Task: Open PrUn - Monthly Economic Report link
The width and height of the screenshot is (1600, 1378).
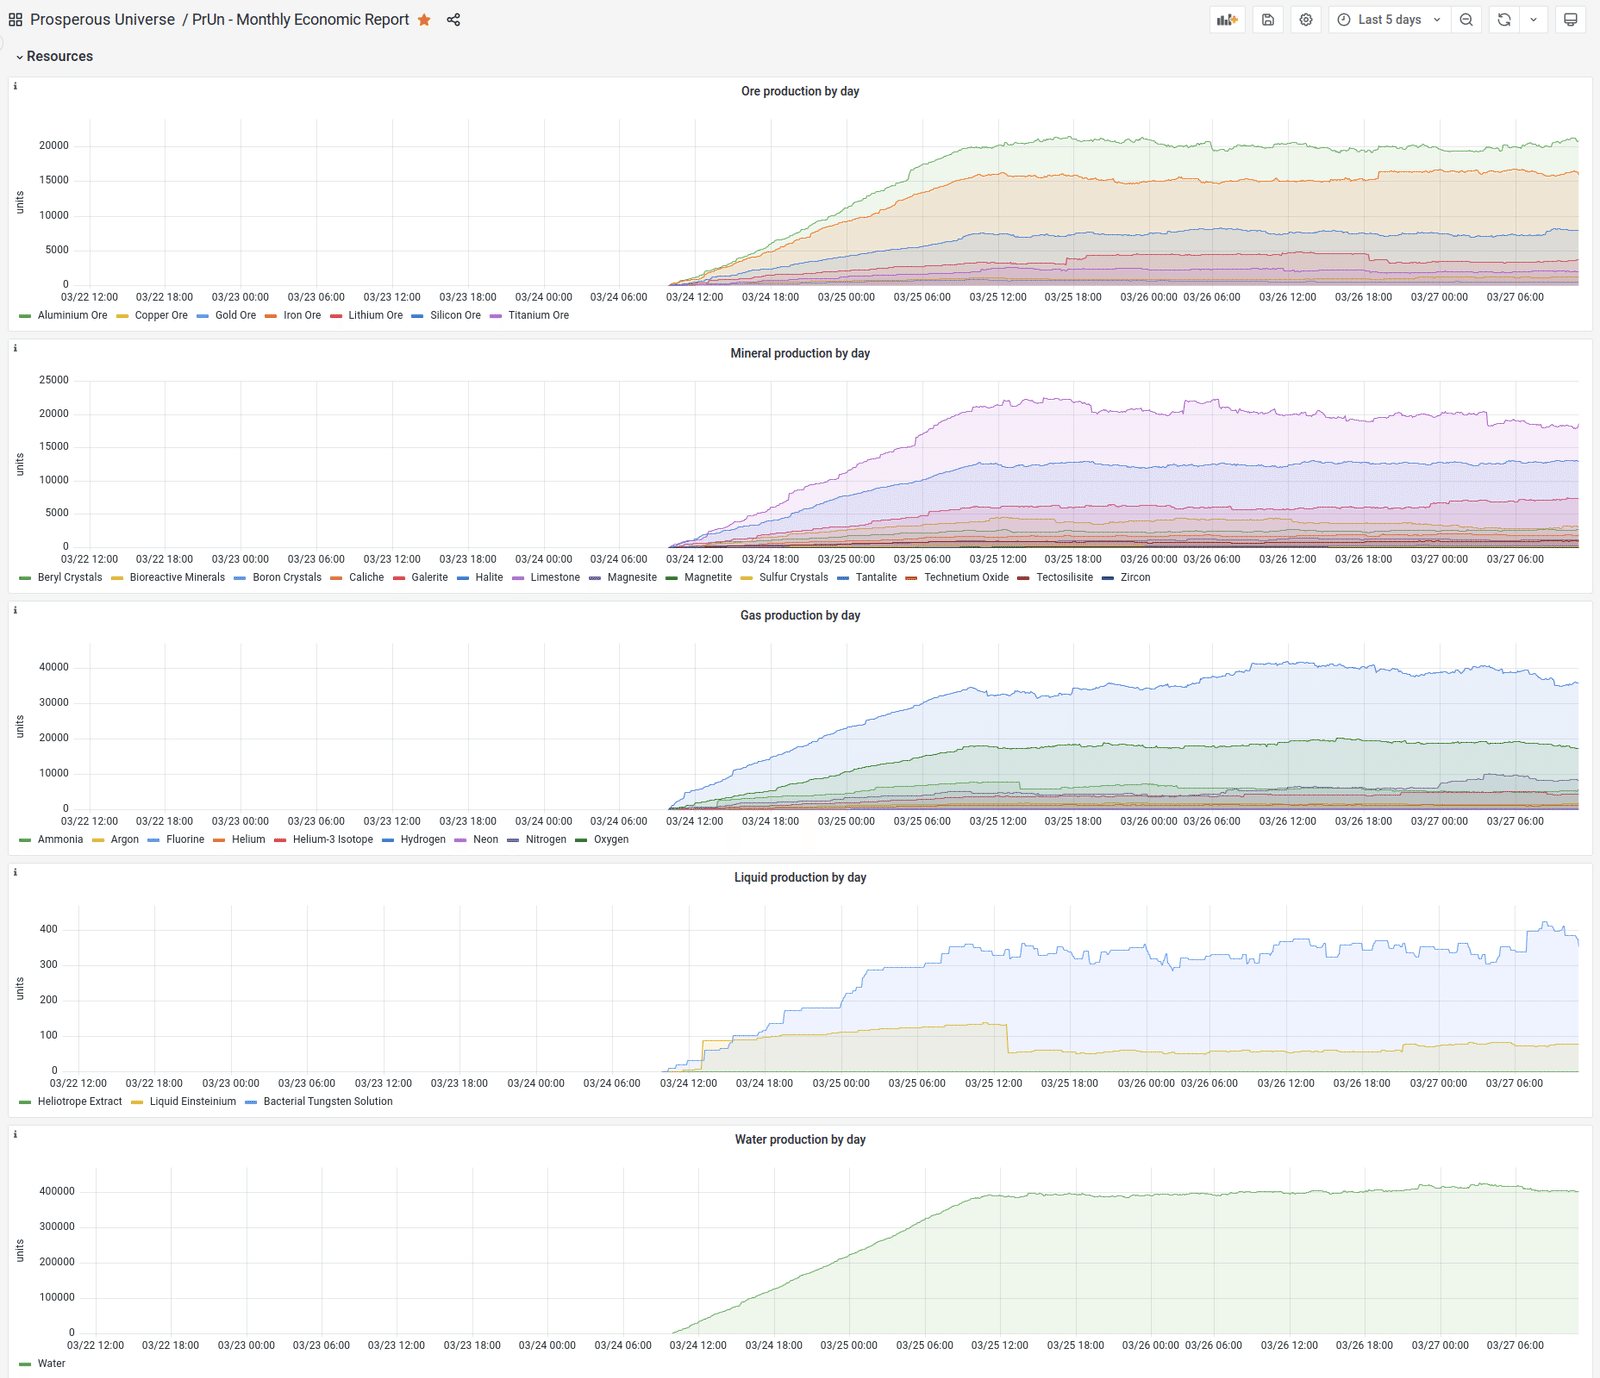Action: coord(300,20)
